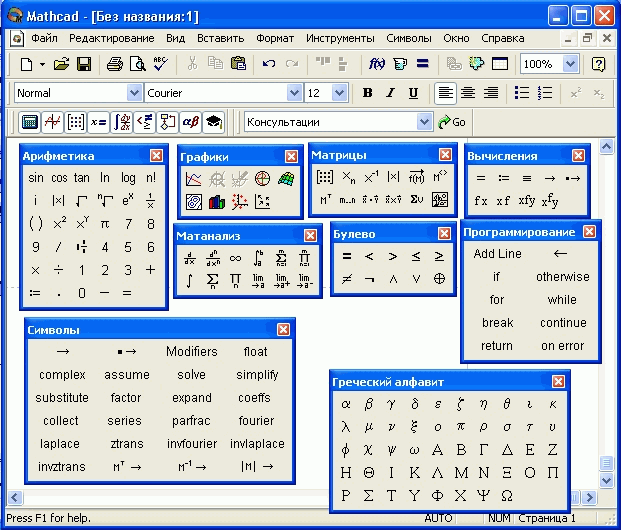The image size is (621, 530).
Task: Insert an X-Y plot from Графики palette
Action: pyautogui.click(x=194, y=179)
